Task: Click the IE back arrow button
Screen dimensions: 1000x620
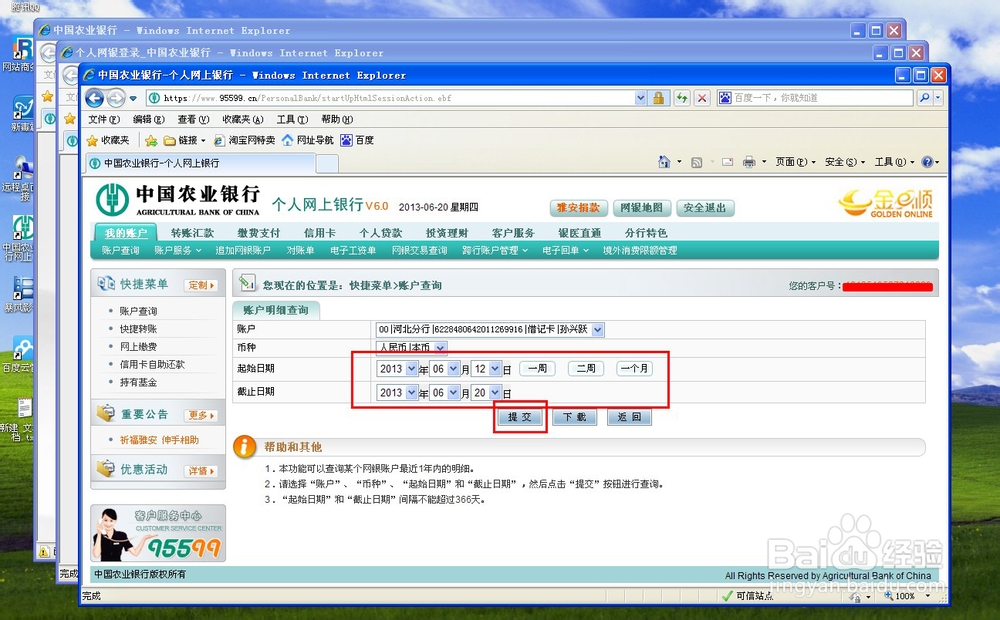Action: click(94, 98)
